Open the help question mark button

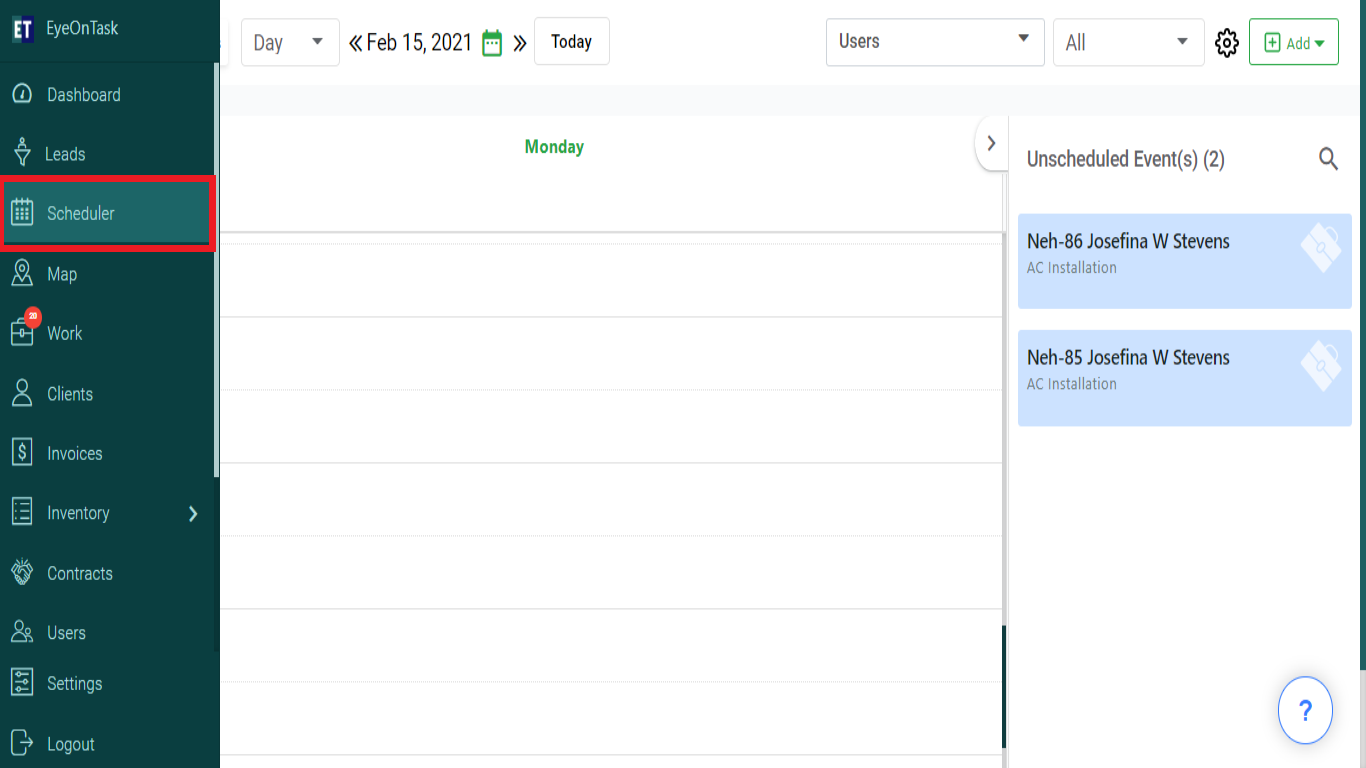click(1305, 710)
